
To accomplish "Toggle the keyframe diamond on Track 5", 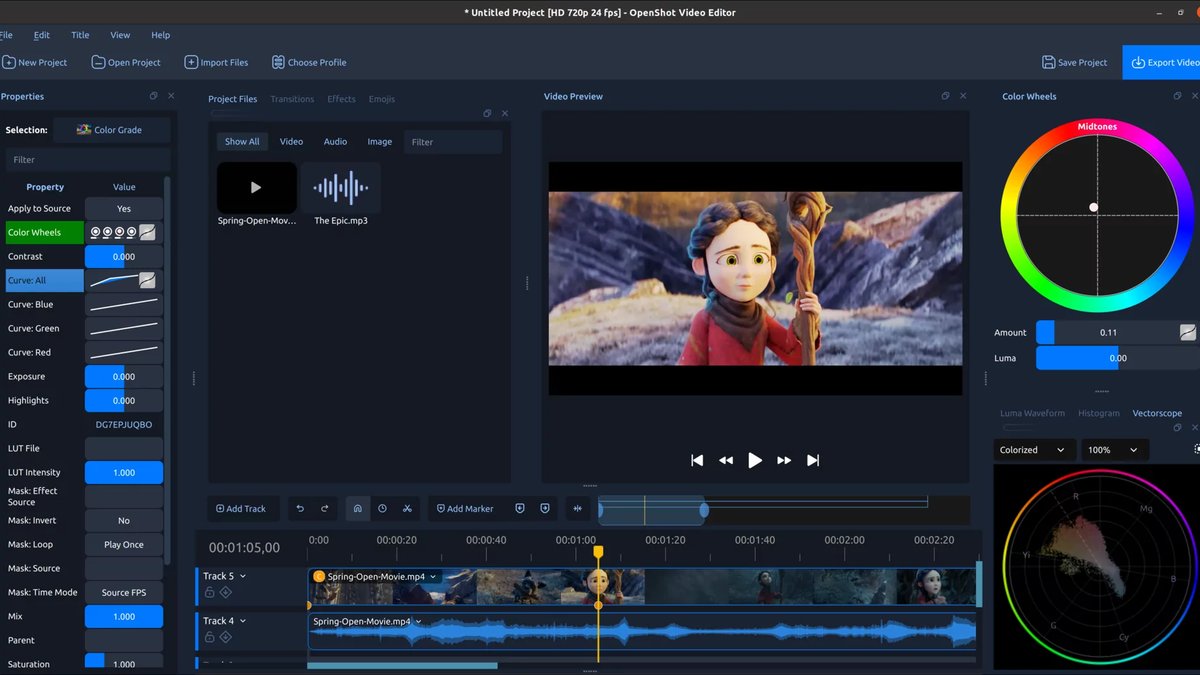I will pyautogui.click(x=226, y=592).
